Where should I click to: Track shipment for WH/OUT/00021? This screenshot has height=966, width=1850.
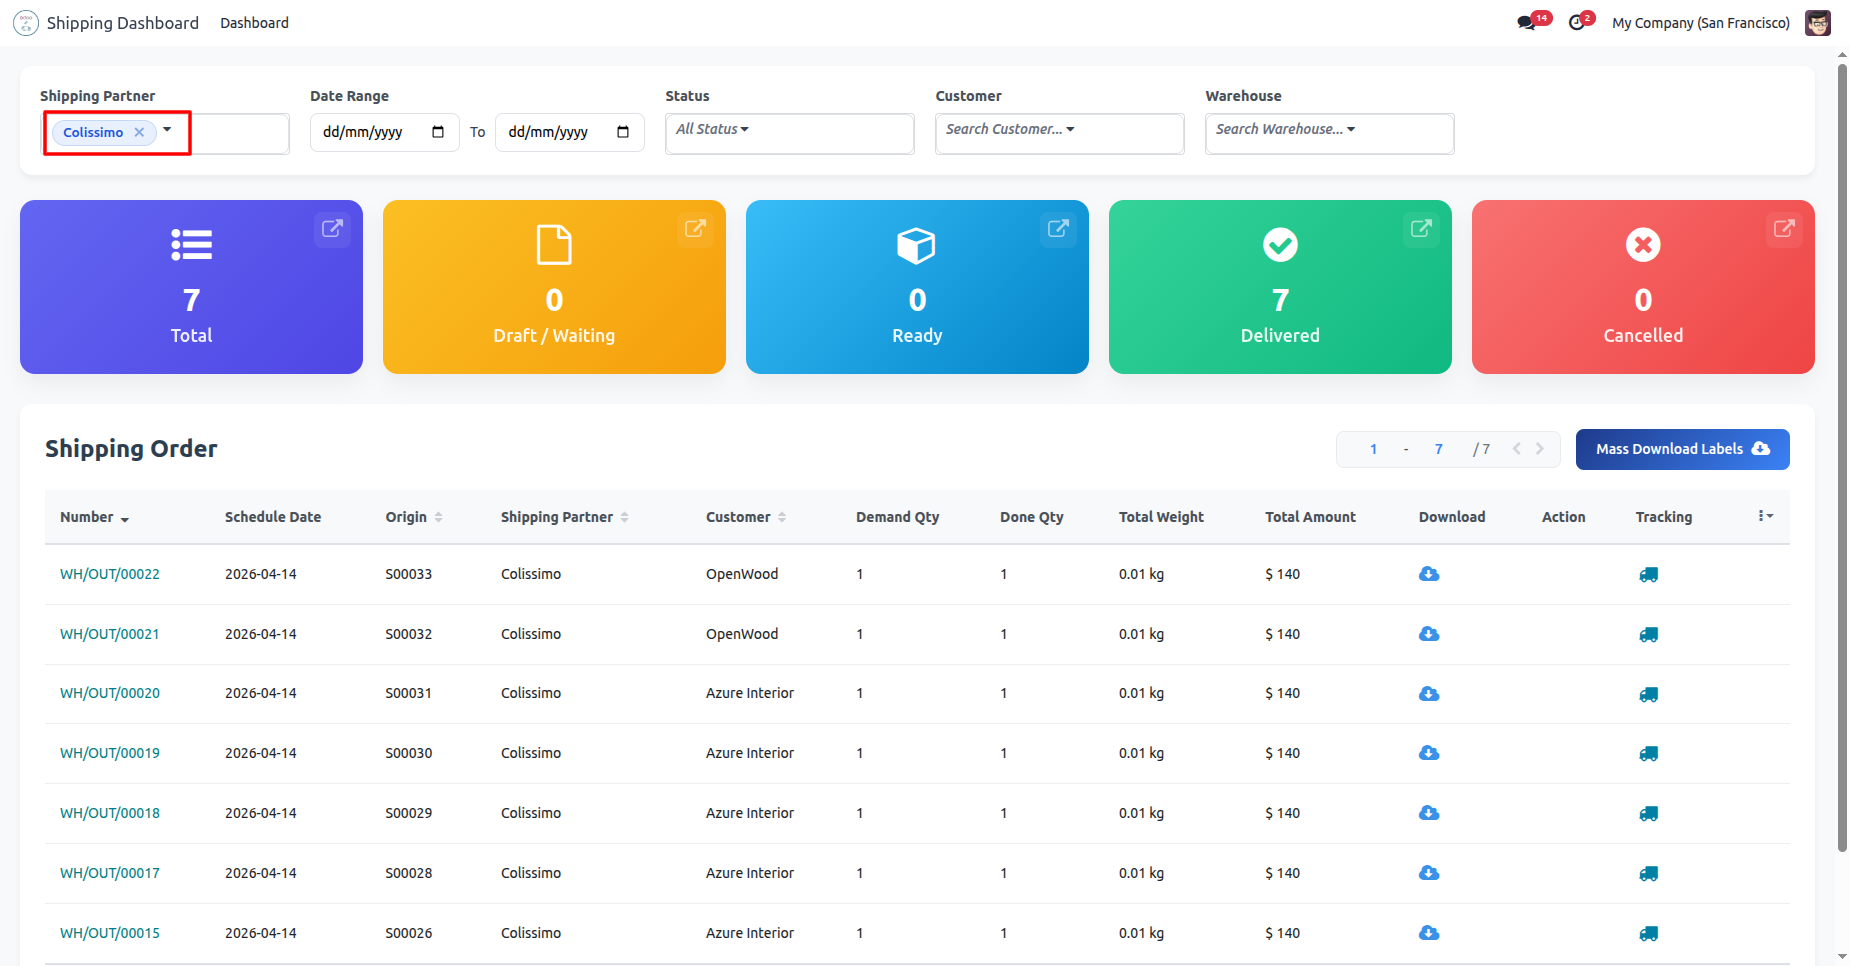(1648, 634)
